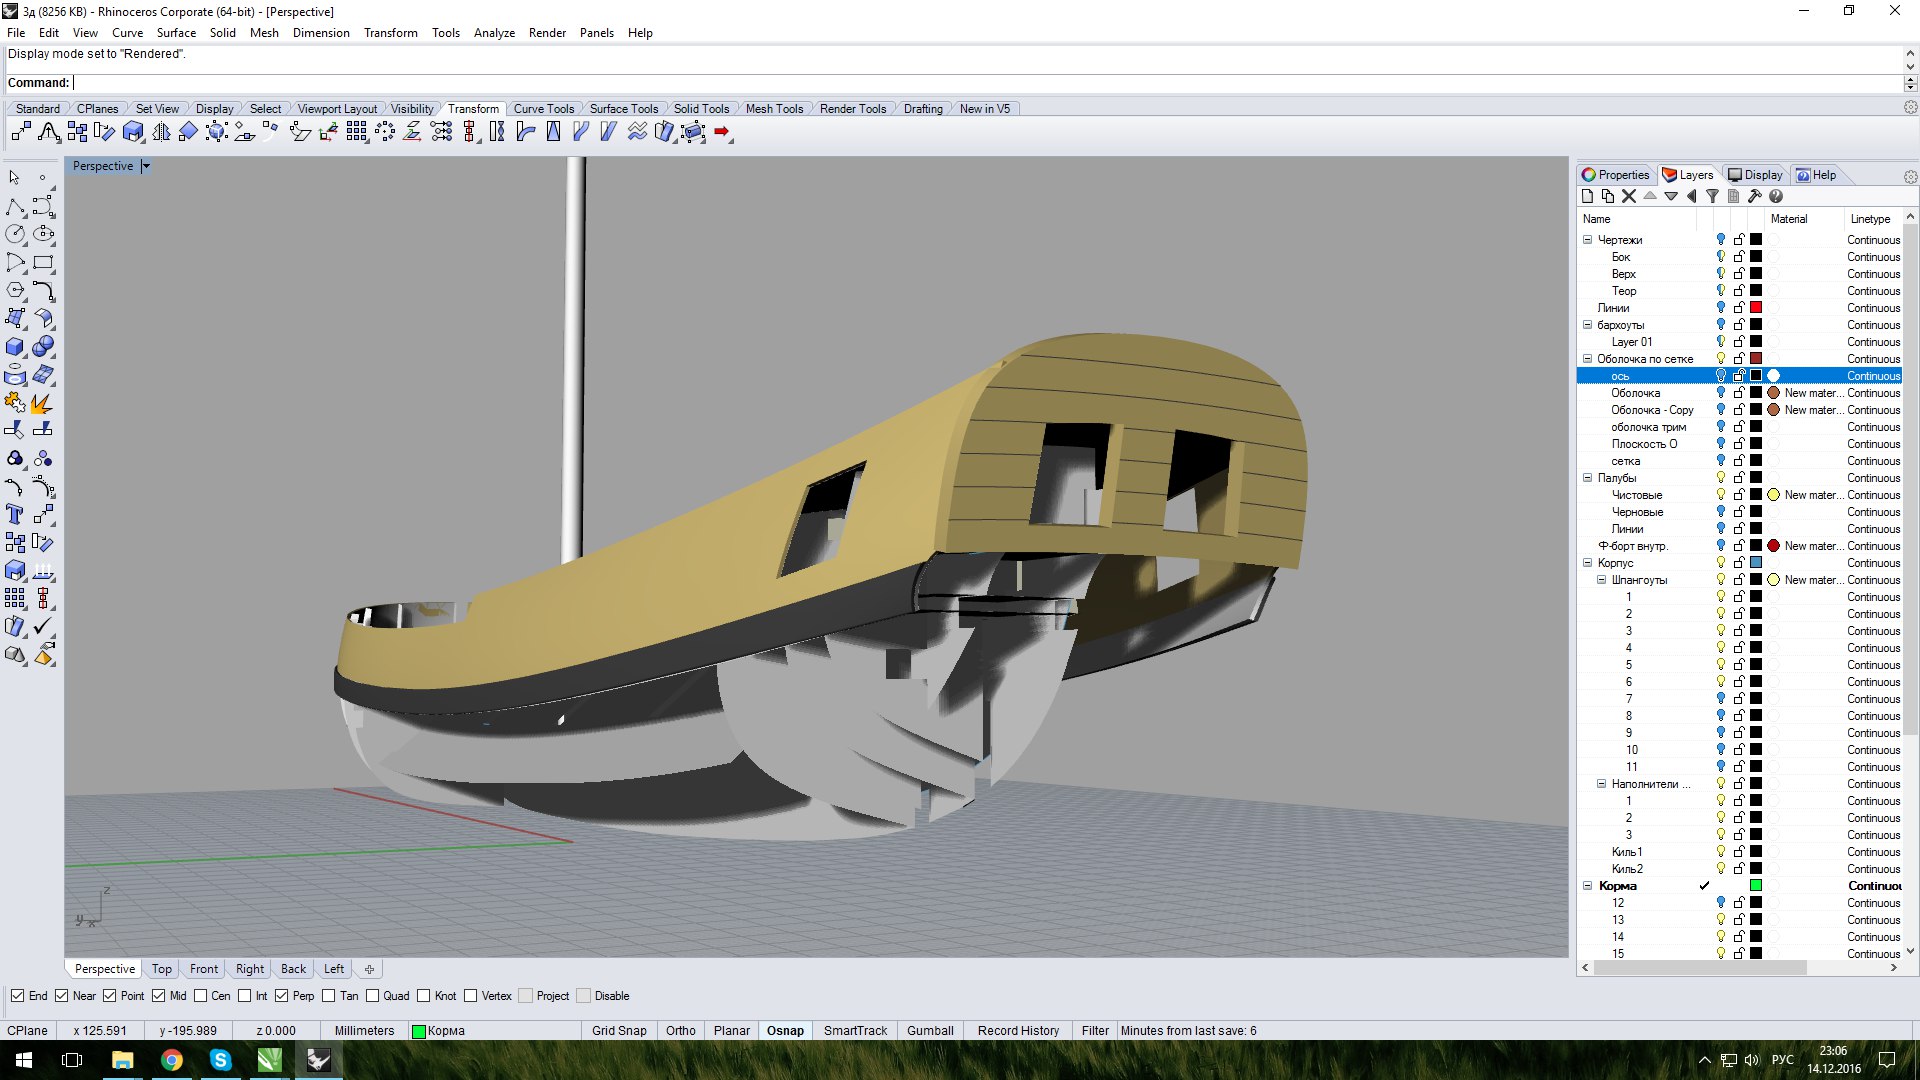Open the Perspective viewport dropdown arrow
The image size is (1920, 1080).
pyautogui.click(x=145, y=167)
